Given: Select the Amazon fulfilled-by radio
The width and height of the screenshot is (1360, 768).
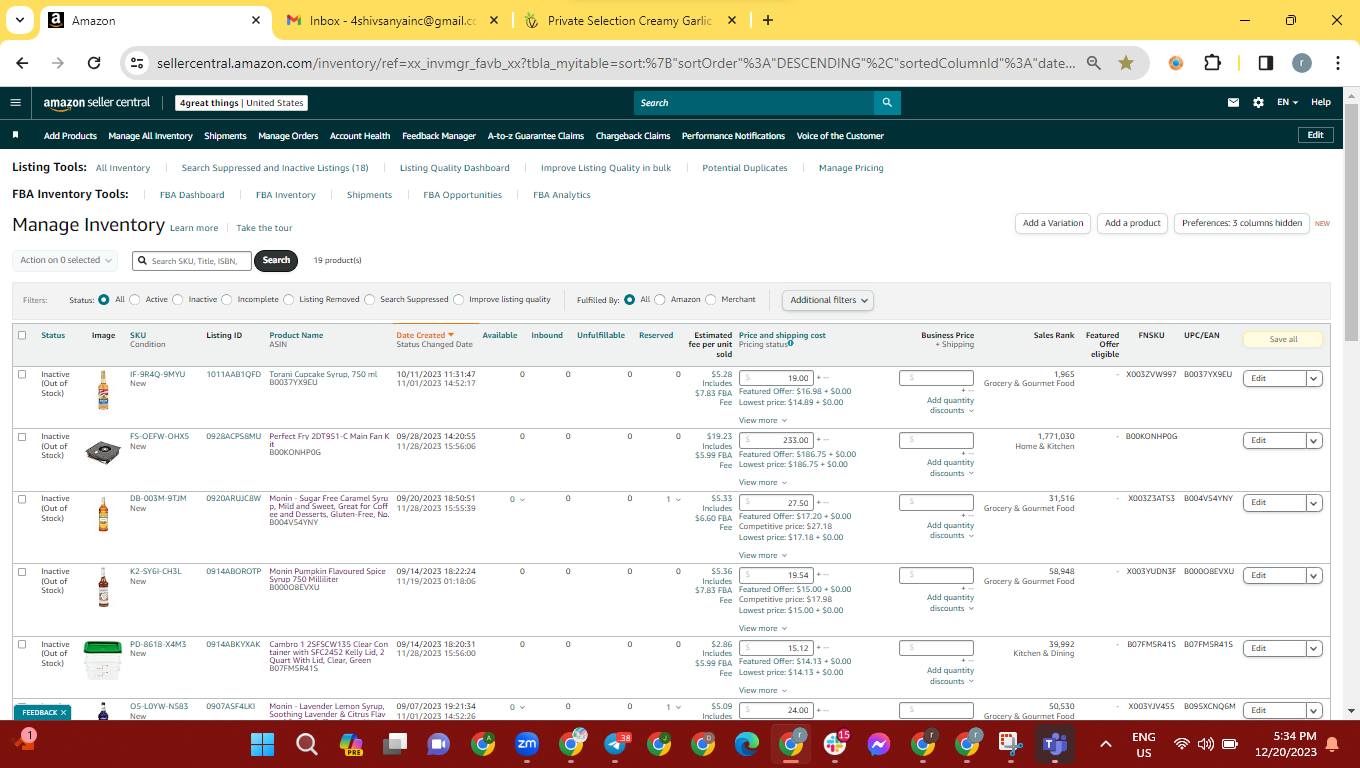Looking at the screenshot, I should (660, 299).
